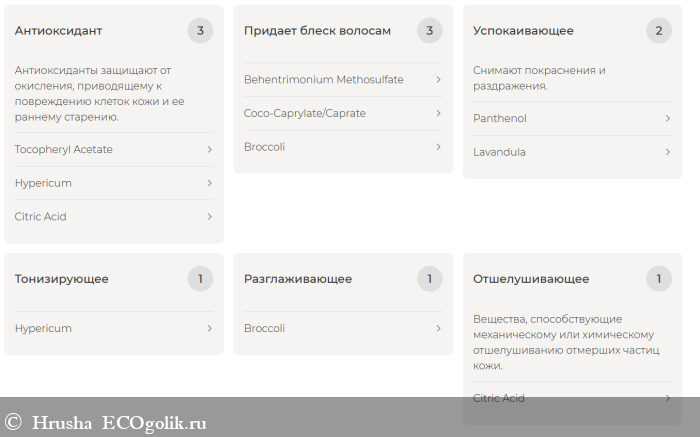Expand the chevron next to Panthenol

[x=667, y=119]
